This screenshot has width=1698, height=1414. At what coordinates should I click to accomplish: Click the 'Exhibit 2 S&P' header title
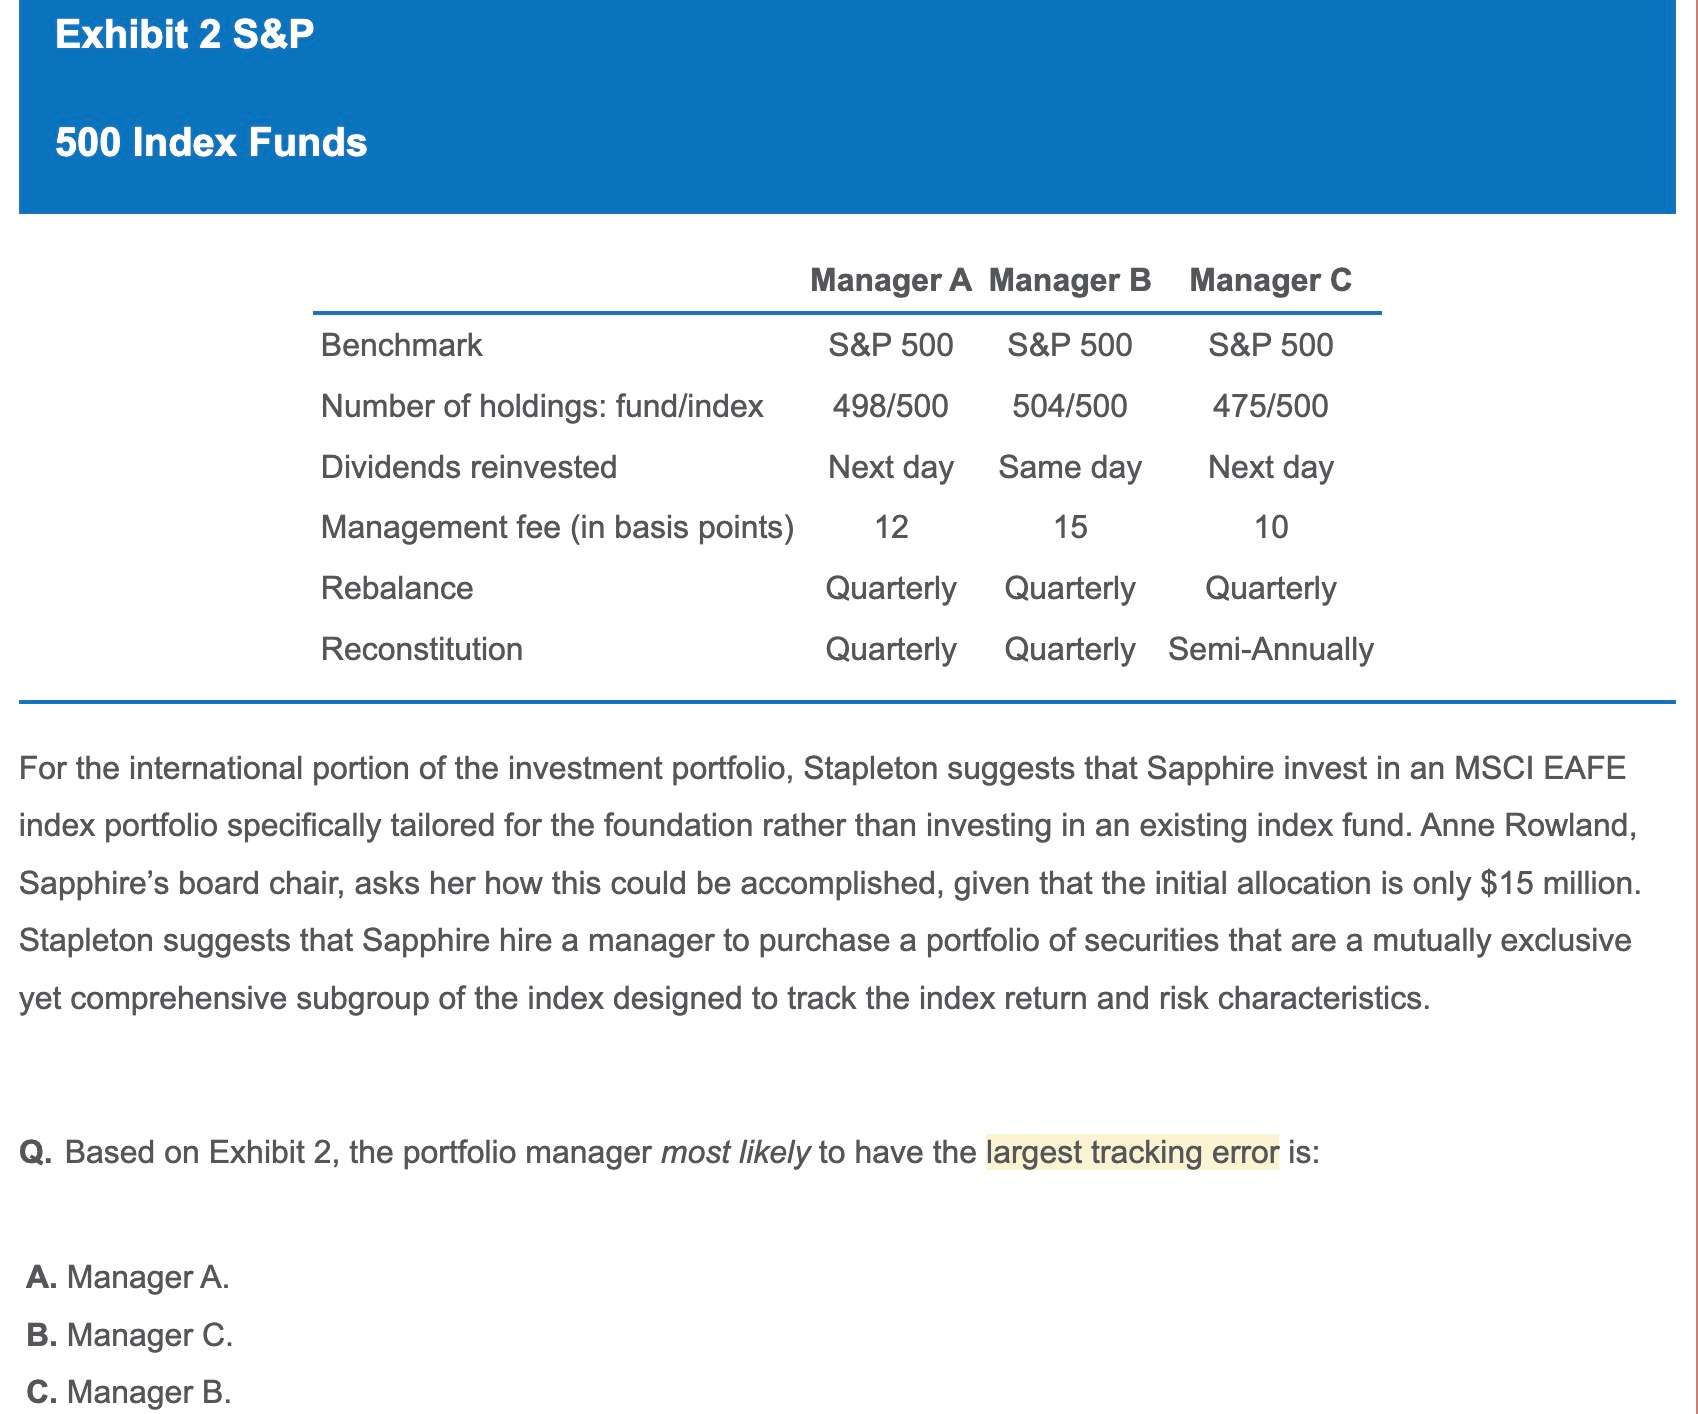[185, 35]
